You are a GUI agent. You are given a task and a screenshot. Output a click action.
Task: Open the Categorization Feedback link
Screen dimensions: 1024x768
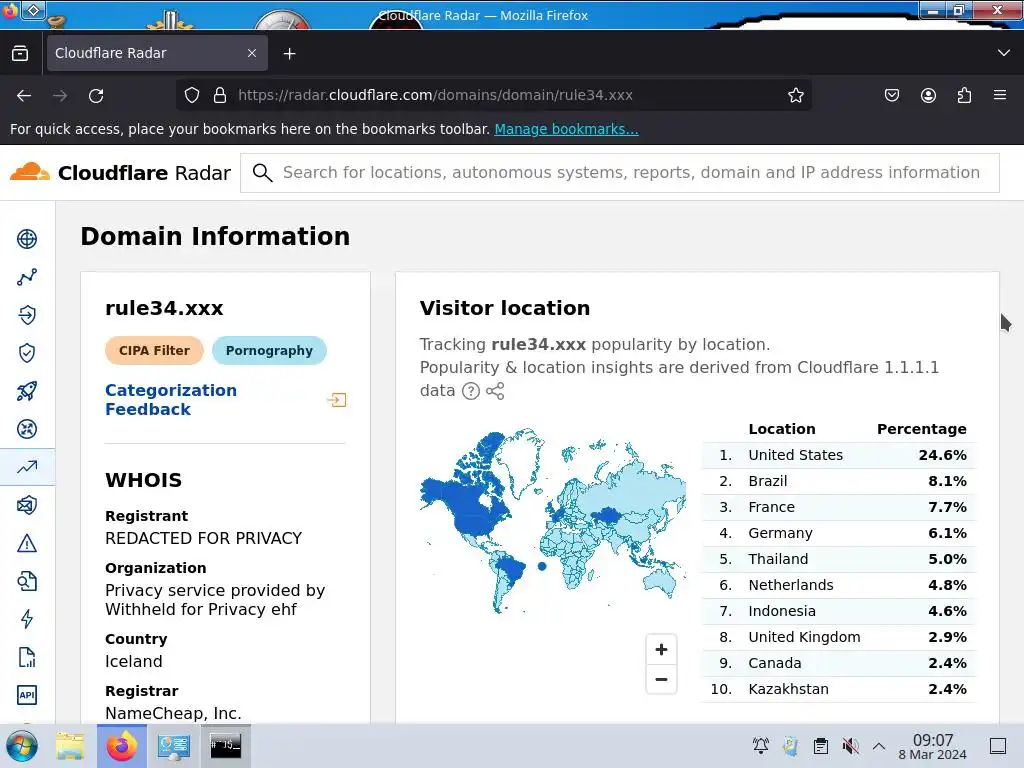pos(171,400)
